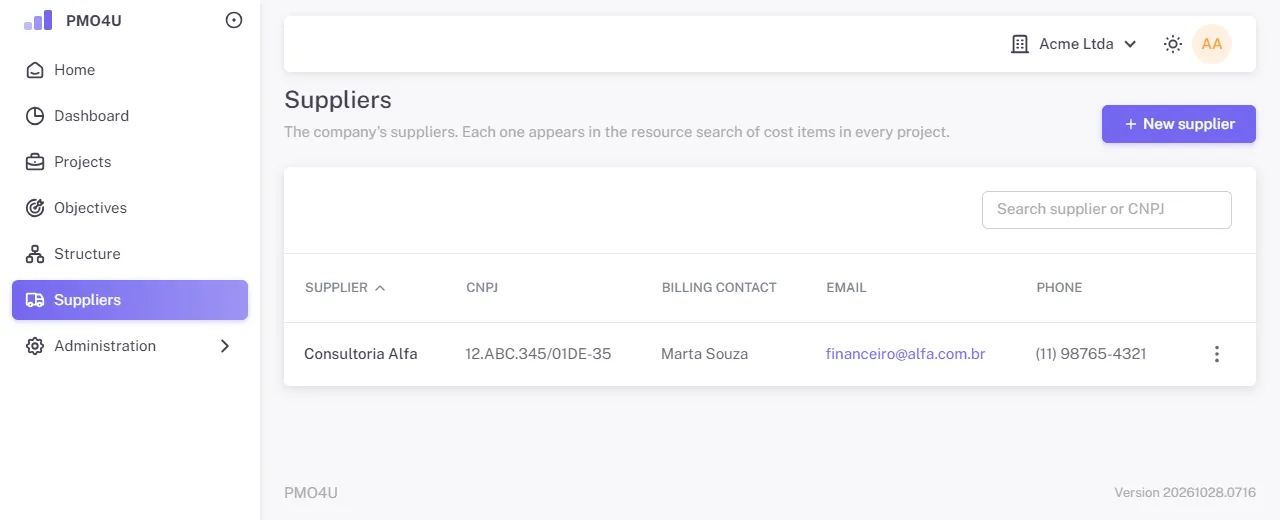Go to Dashboard pie chart icon
Screen dimensions: 1280x520
35,116
